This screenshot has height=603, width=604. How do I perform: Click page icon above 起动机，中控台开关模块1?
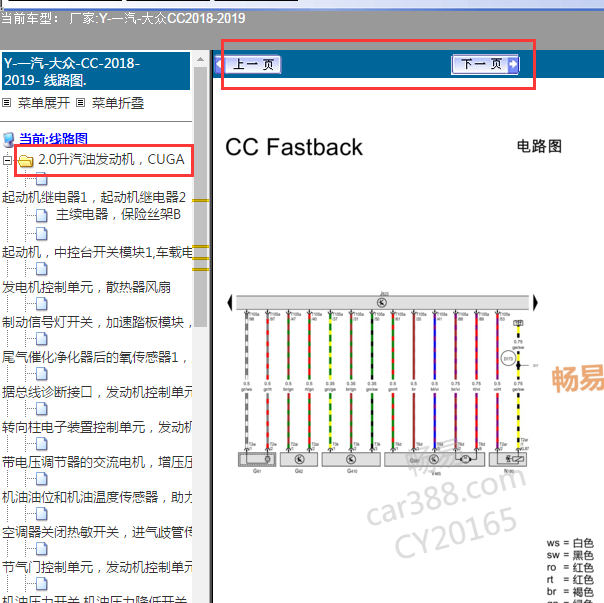tap(42, 233)
